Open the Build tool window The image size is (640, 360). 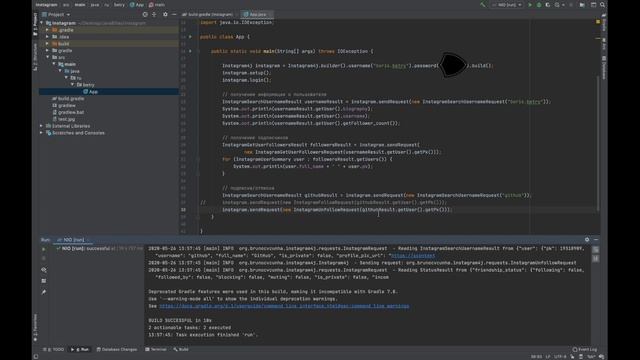181,349
